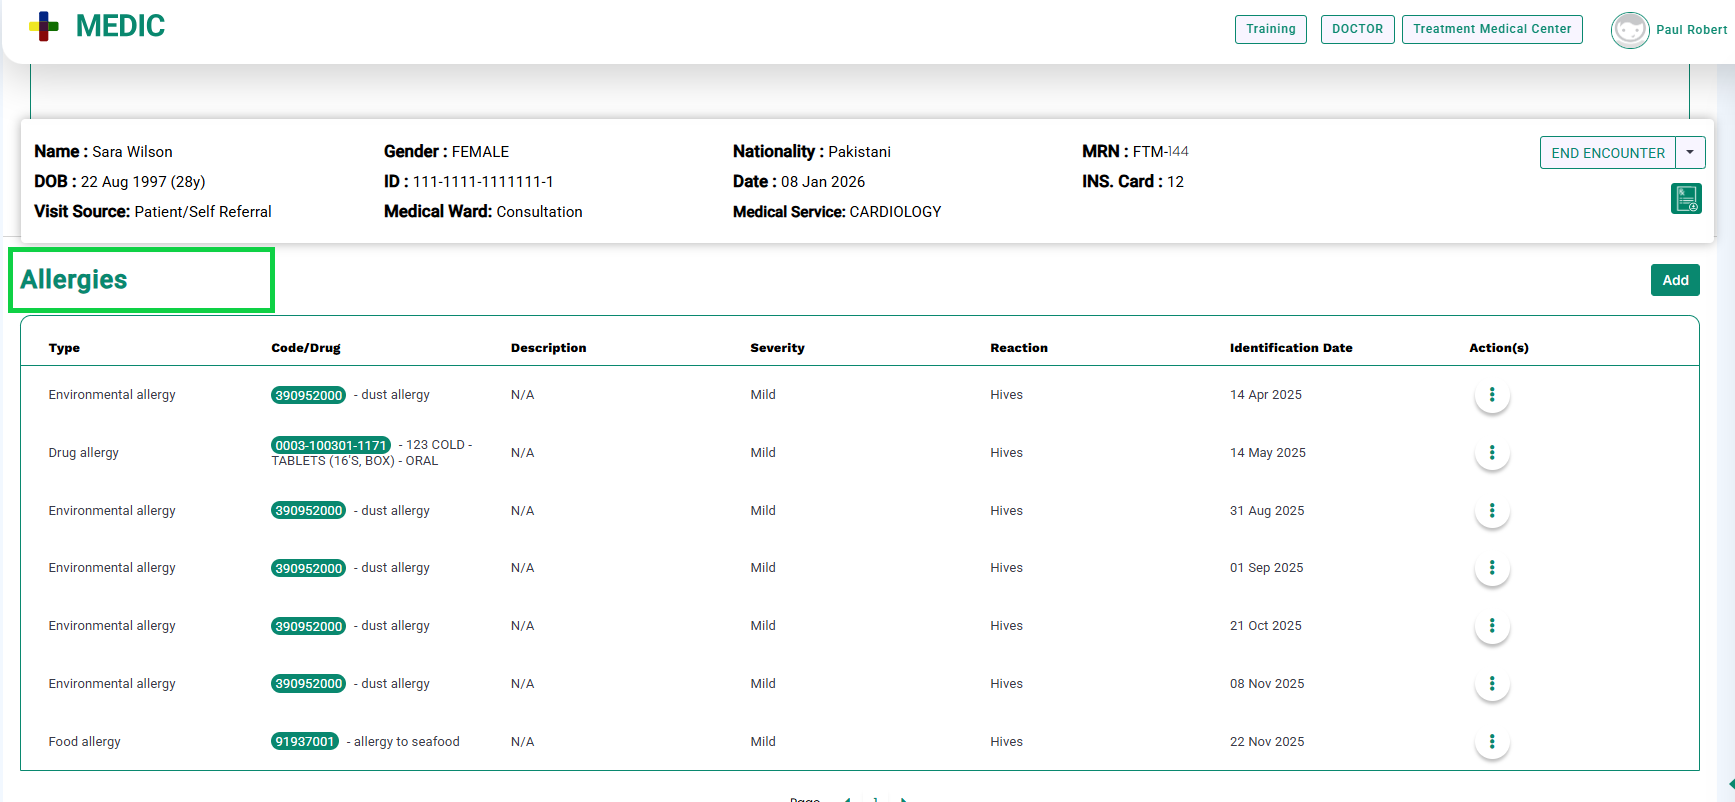1735x802 pixels.
Task: Click the Training badge in header
Action: pos(1270,29)
